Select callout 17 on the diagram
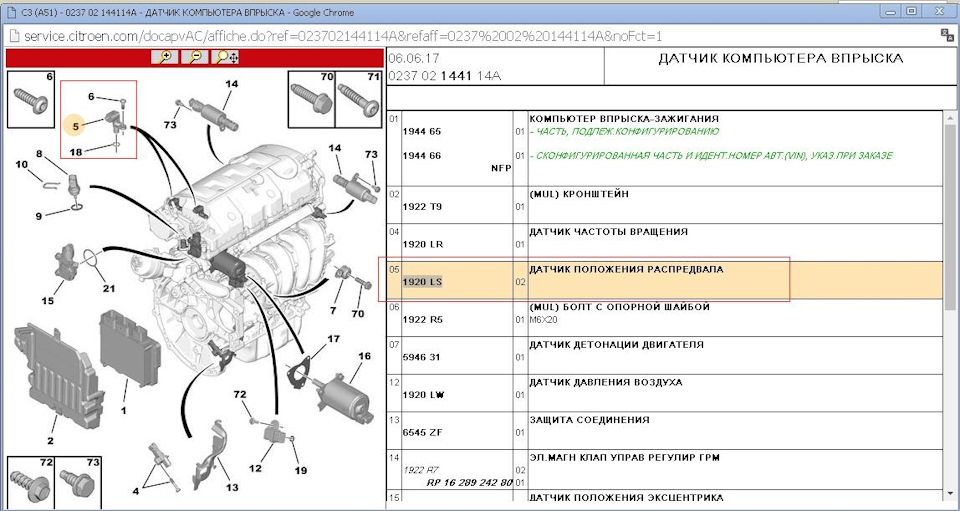The width and height of the screenshot is (960, 511). coord(333,338)
